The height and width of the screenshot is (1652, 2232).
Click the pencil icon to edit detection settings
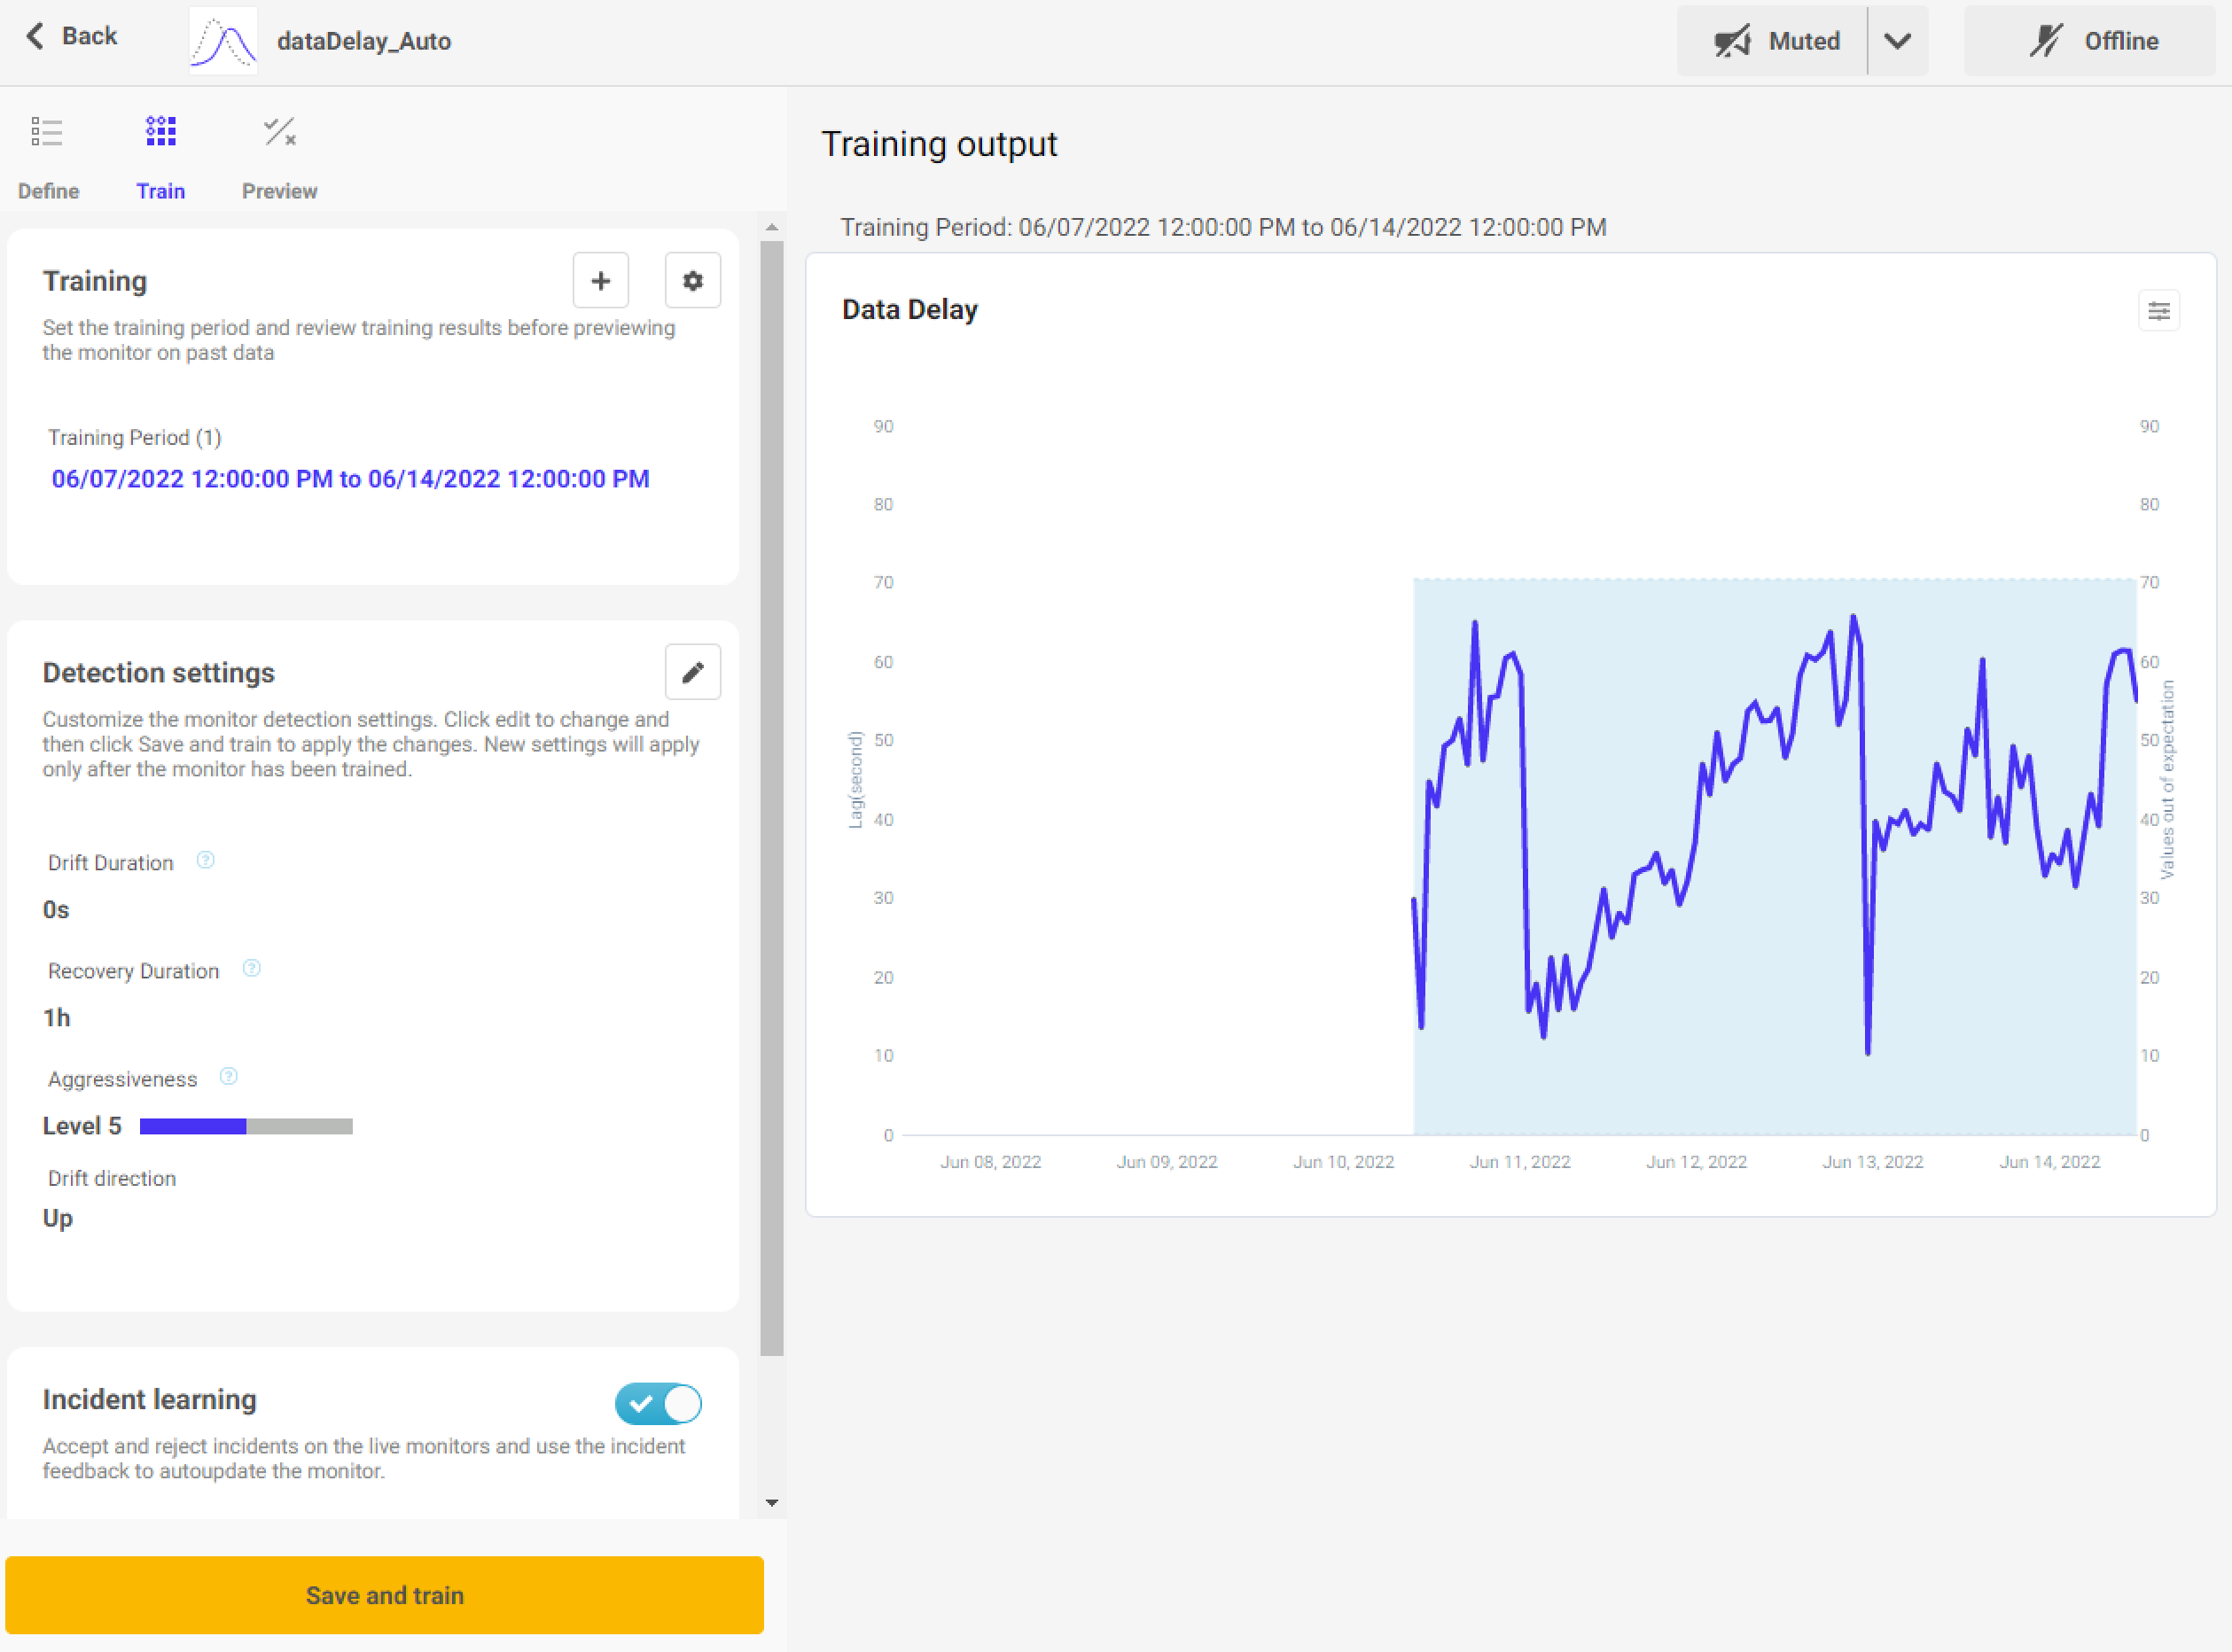click(692, 673)
